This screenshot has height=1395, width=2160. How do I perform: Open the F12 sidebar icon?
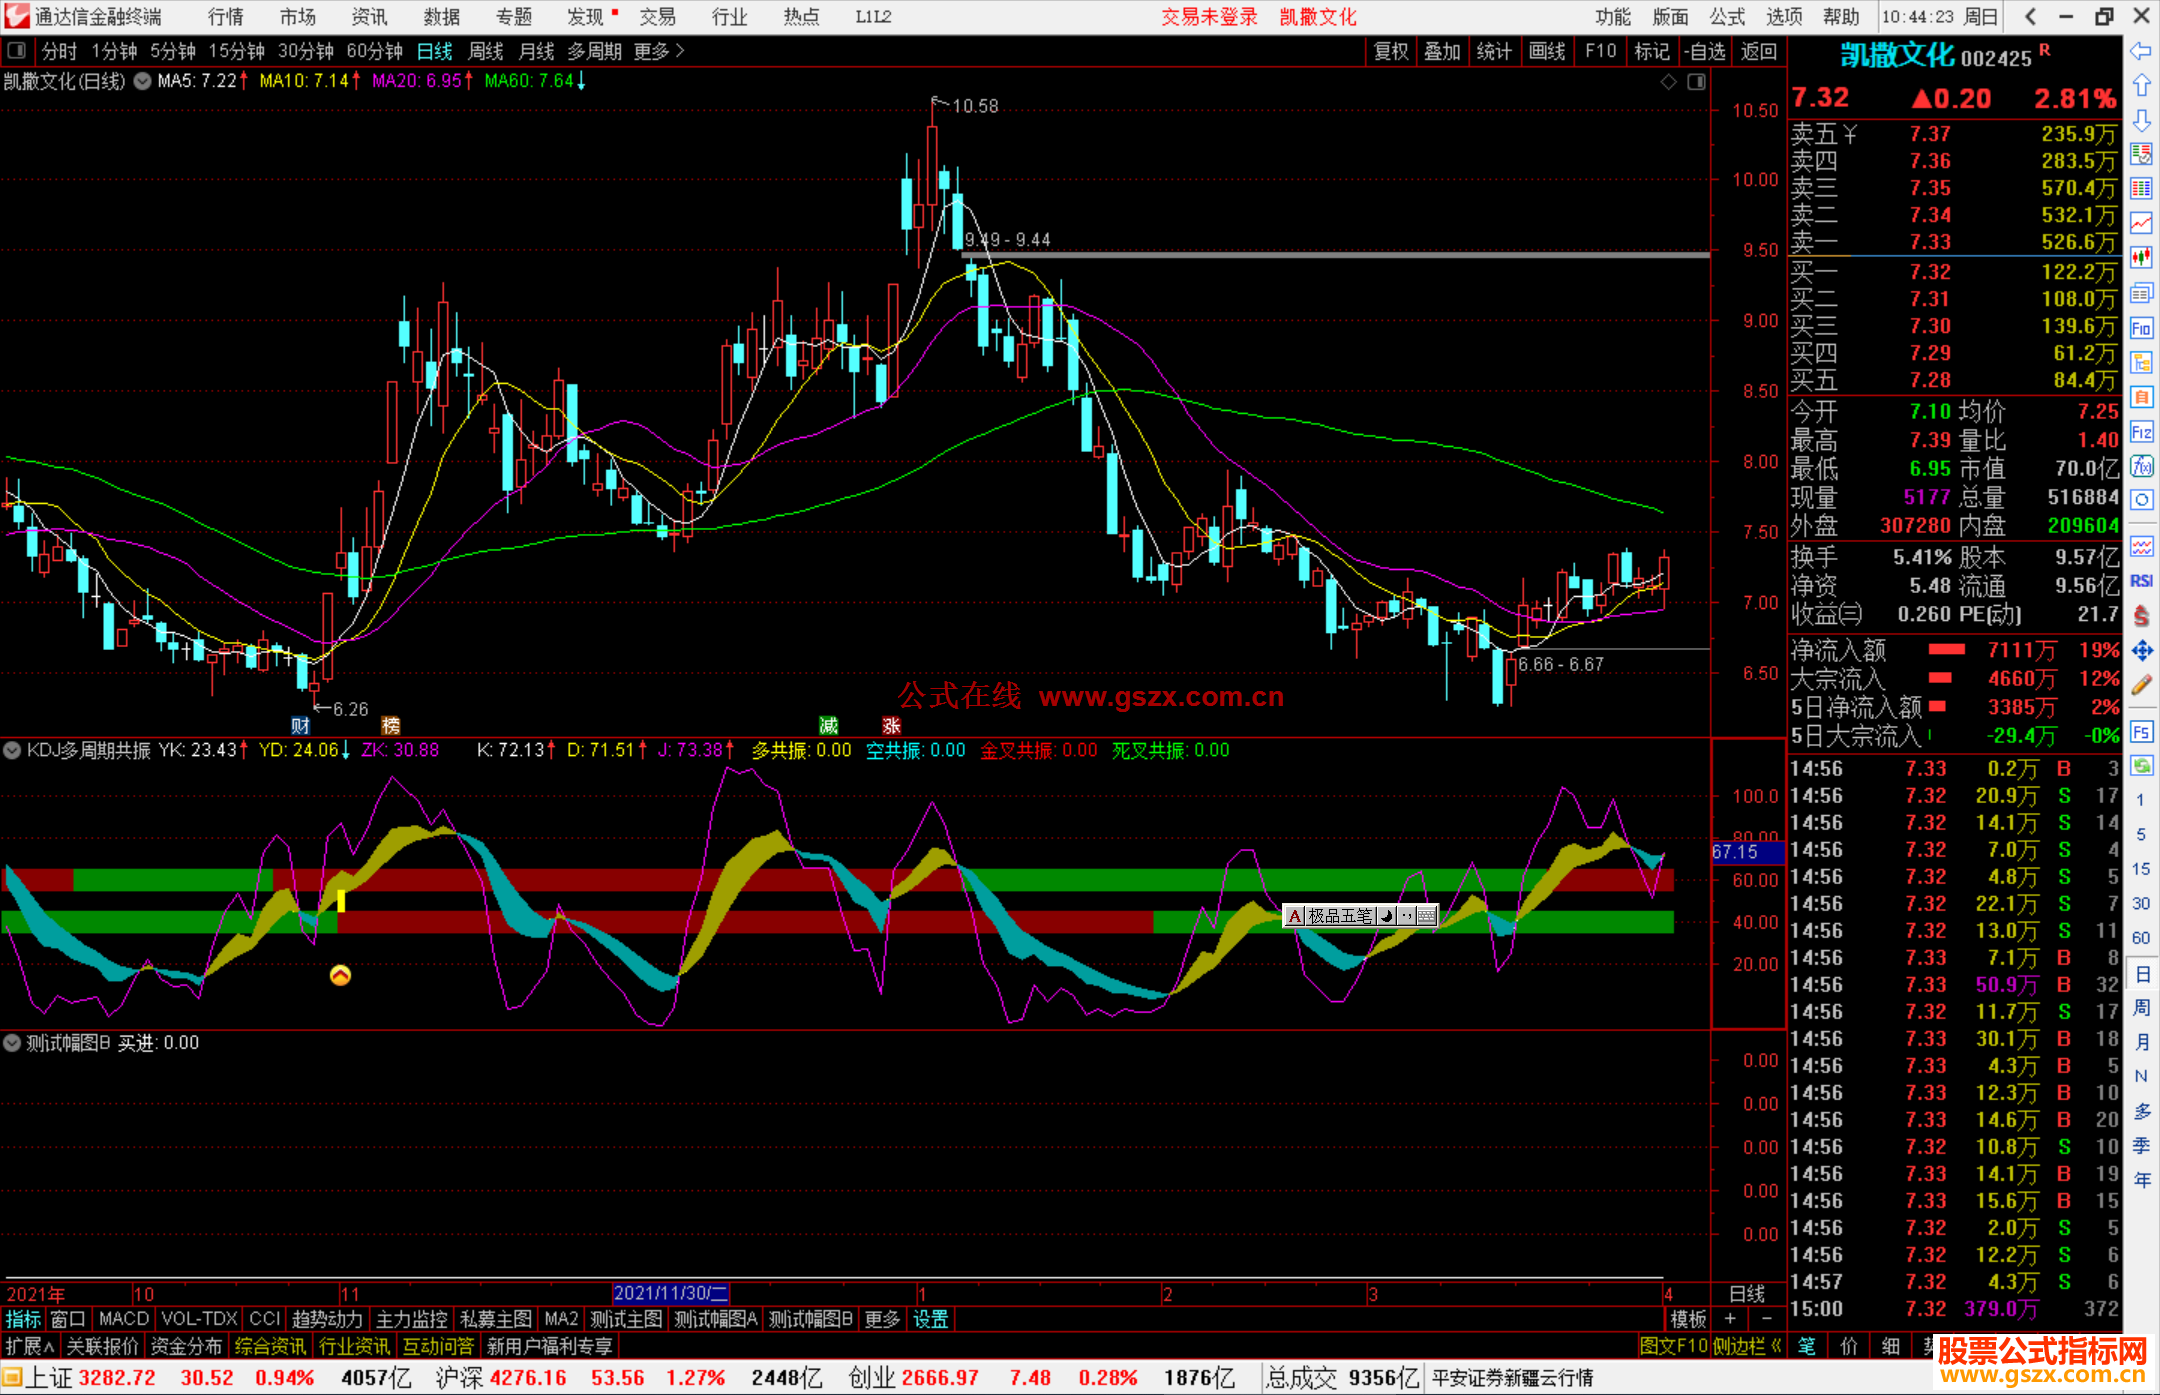[2141, 432]
